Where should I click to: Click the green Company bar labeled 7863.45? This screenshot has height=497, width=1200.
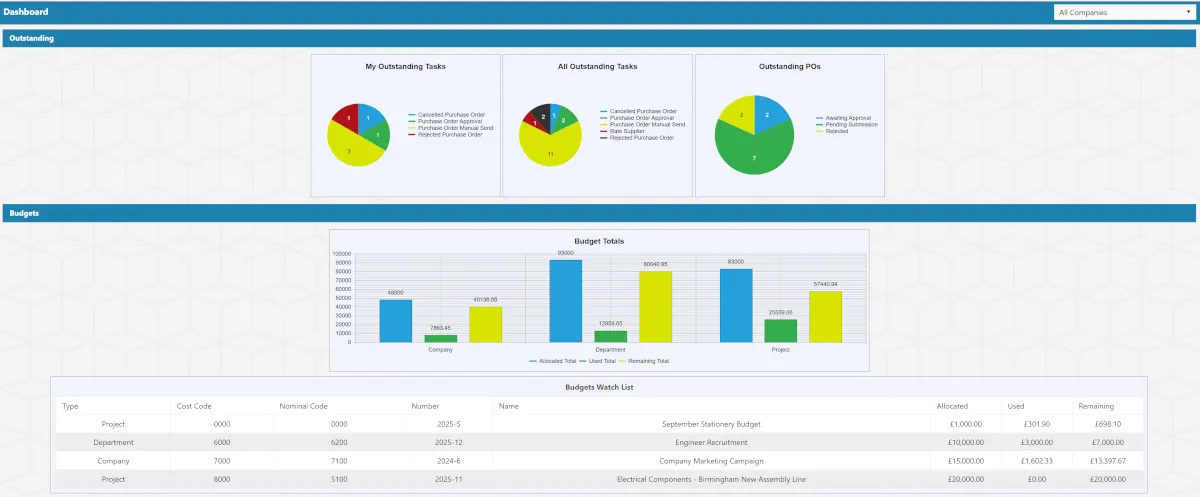(440, 338)
